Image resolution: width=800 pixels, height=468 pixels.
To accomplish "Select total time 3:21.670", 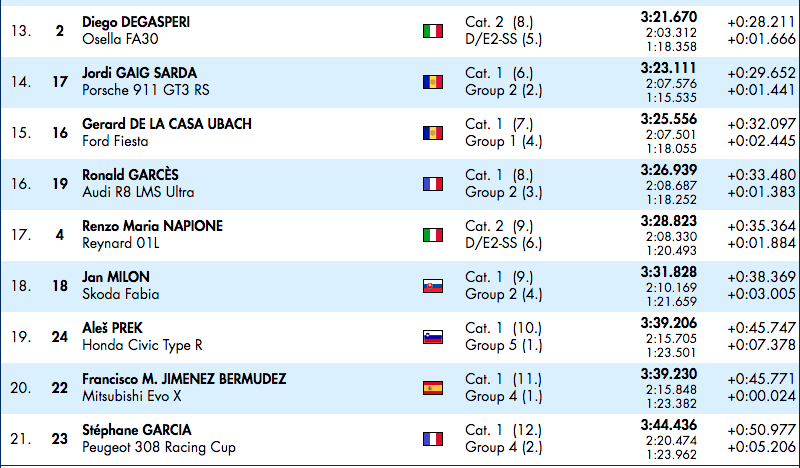I will click(x=668, y=17).
